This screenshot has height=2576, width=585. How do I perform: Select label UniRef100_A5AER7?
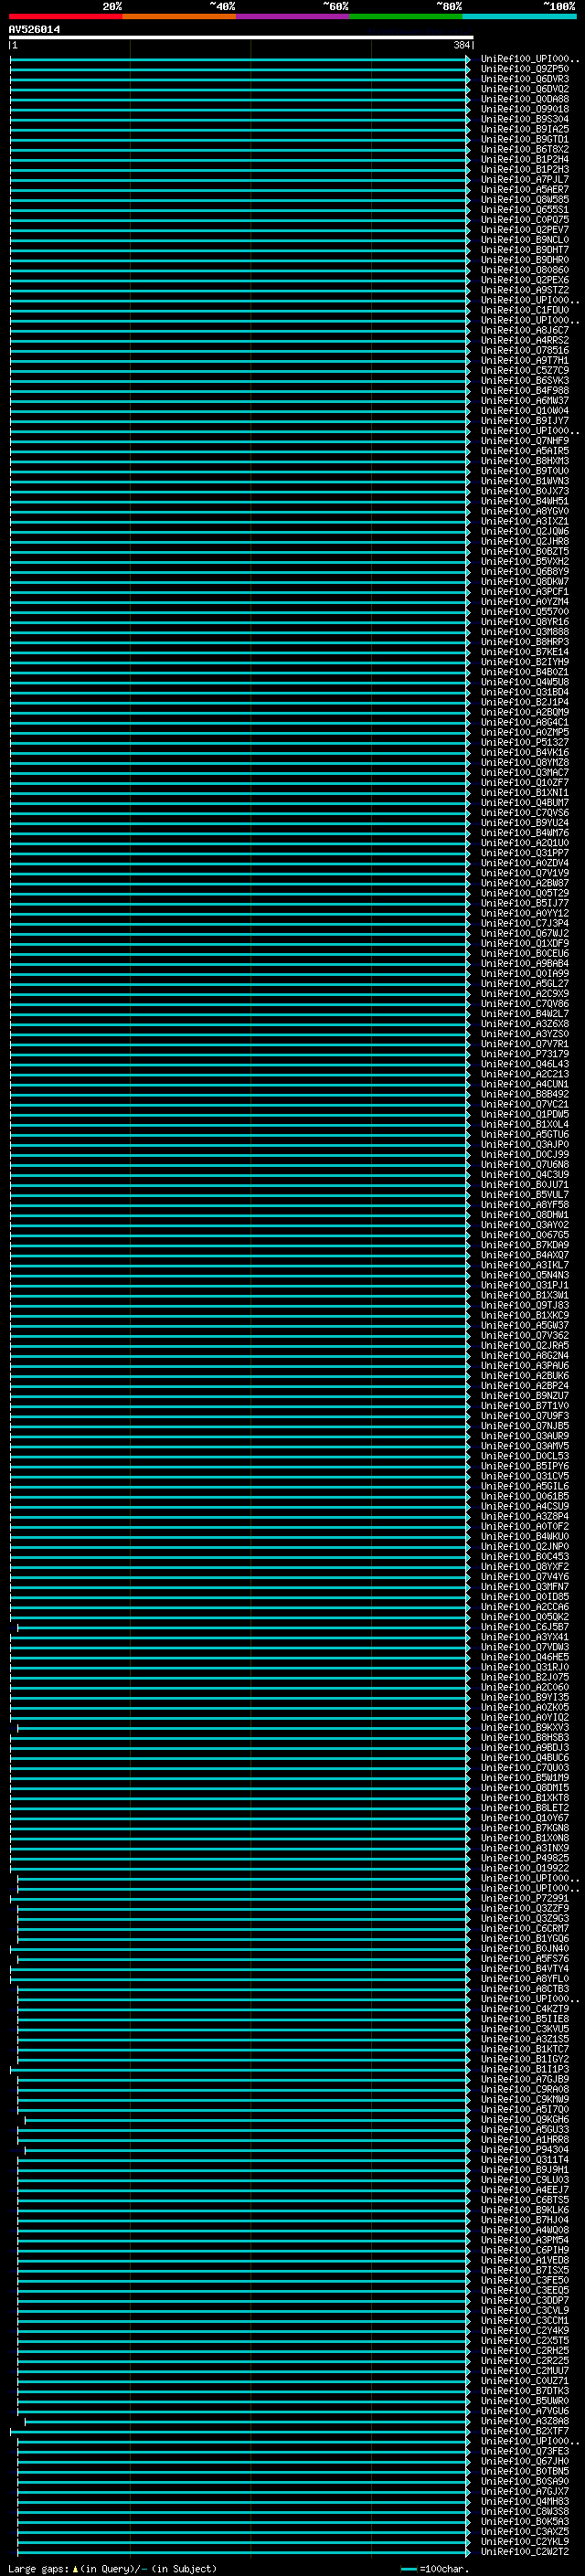[x=524, y=190]
